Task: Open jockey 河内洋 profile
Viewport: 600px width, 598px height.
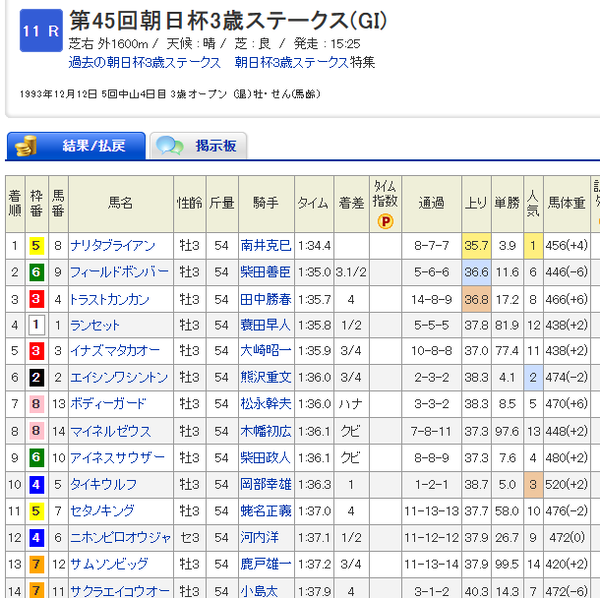Action: (259, 538)
